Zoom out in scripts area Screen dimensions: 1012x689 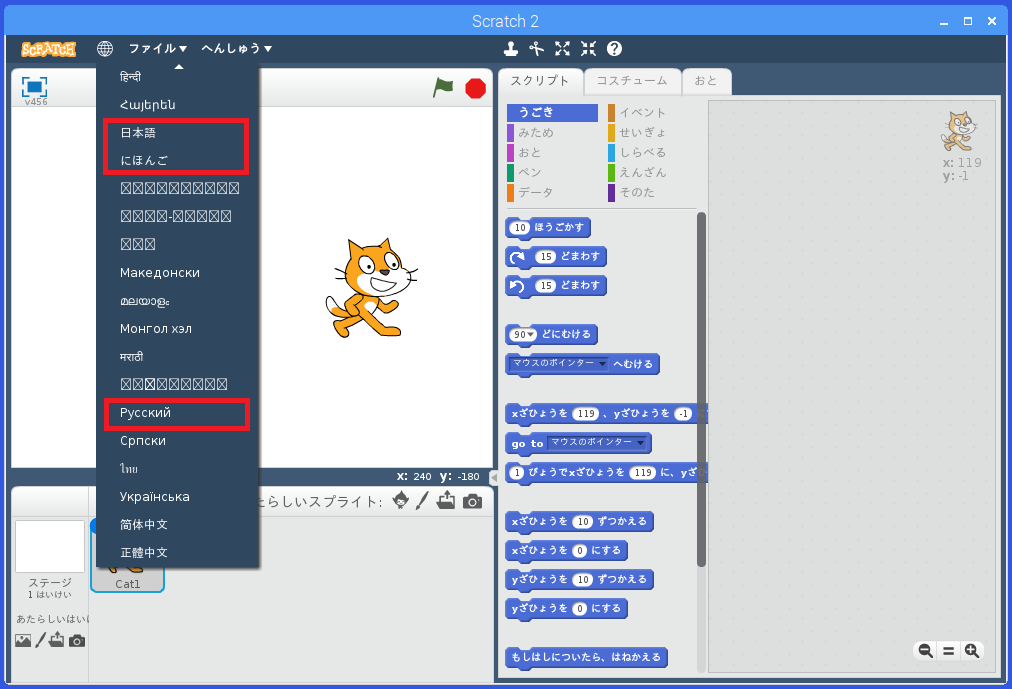tap(926, 651)
